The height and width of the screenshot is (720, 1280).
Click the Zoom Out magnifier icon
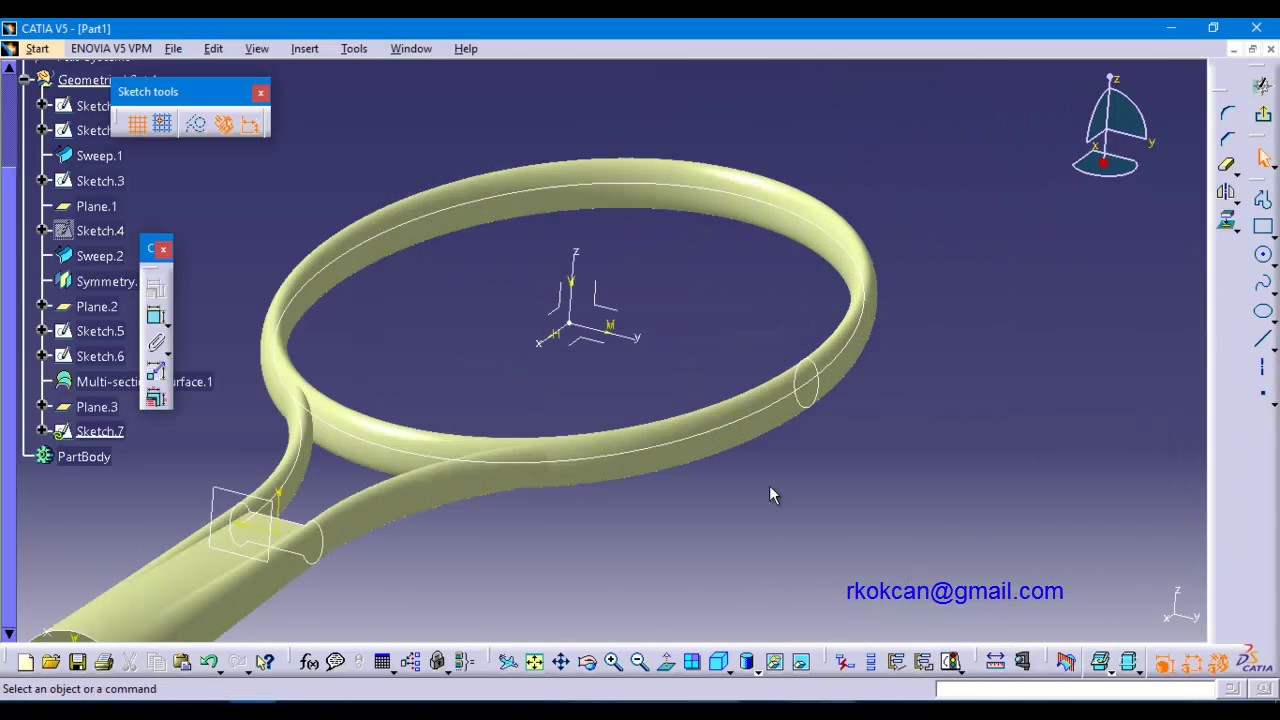point(639,662)
